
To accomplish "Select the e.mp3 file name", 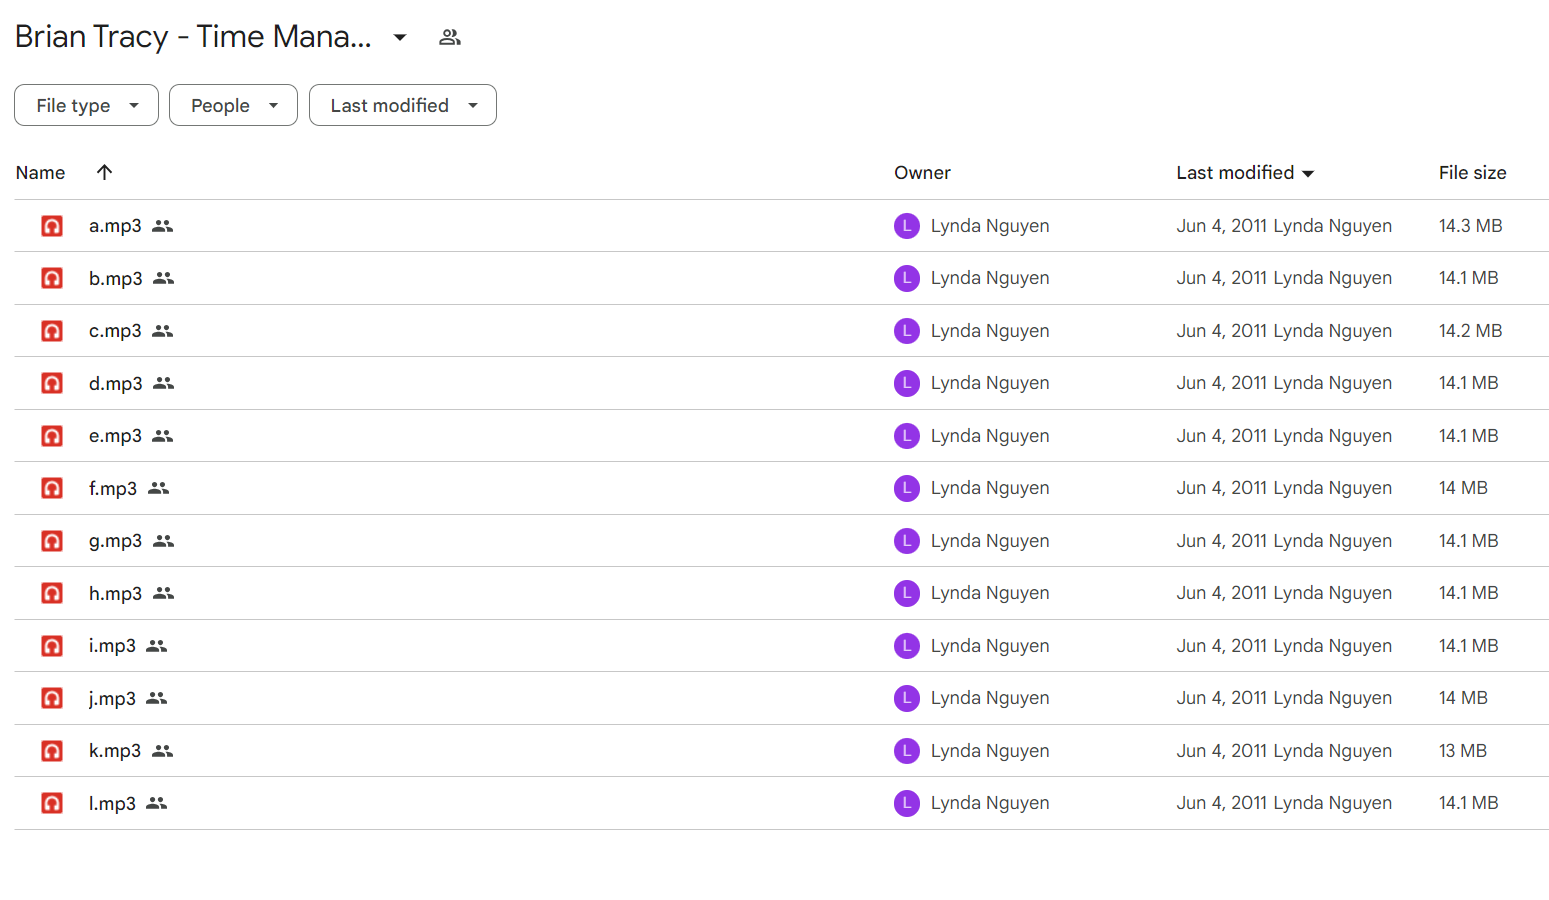I will [115, 436].
